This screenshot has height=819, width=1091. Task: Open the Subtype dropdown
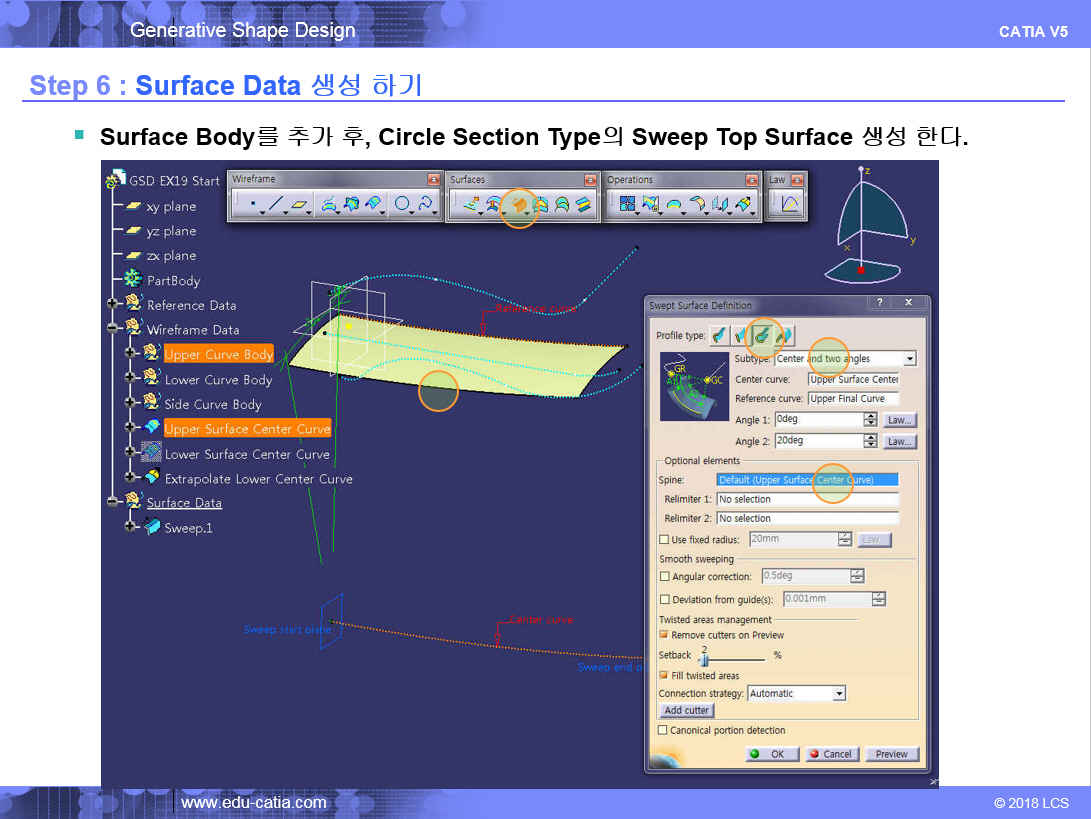pyautogui.click(x=909, y=359)
